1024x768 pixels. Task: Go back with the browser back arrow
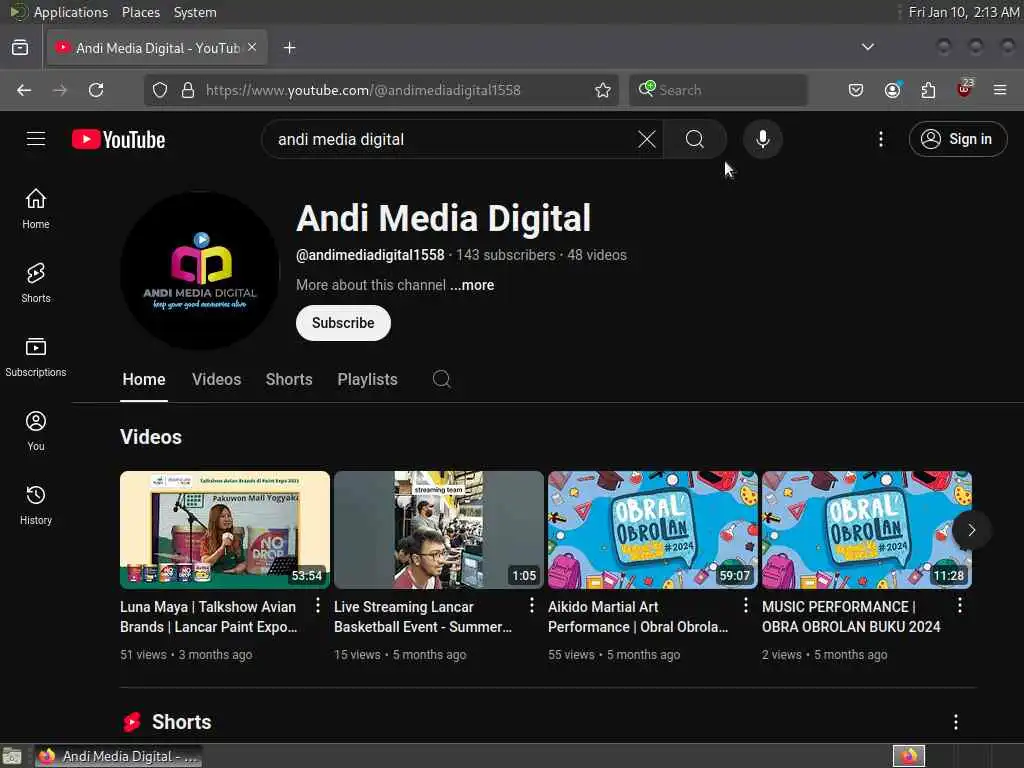click(x=24, y=90)
